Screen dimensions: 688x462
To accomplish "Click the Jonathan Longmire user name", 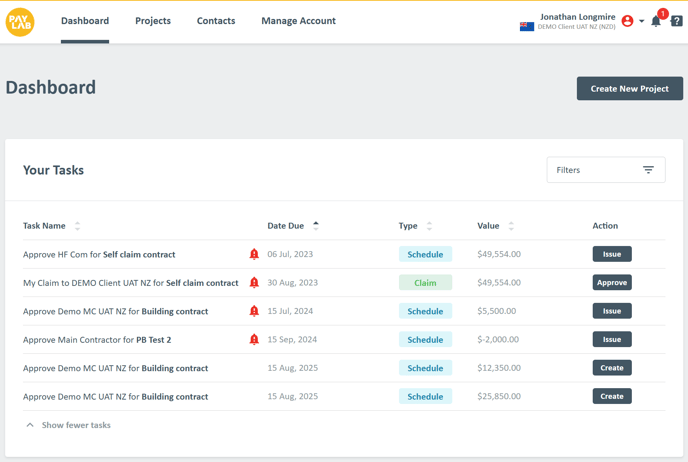I will (577, 17).
